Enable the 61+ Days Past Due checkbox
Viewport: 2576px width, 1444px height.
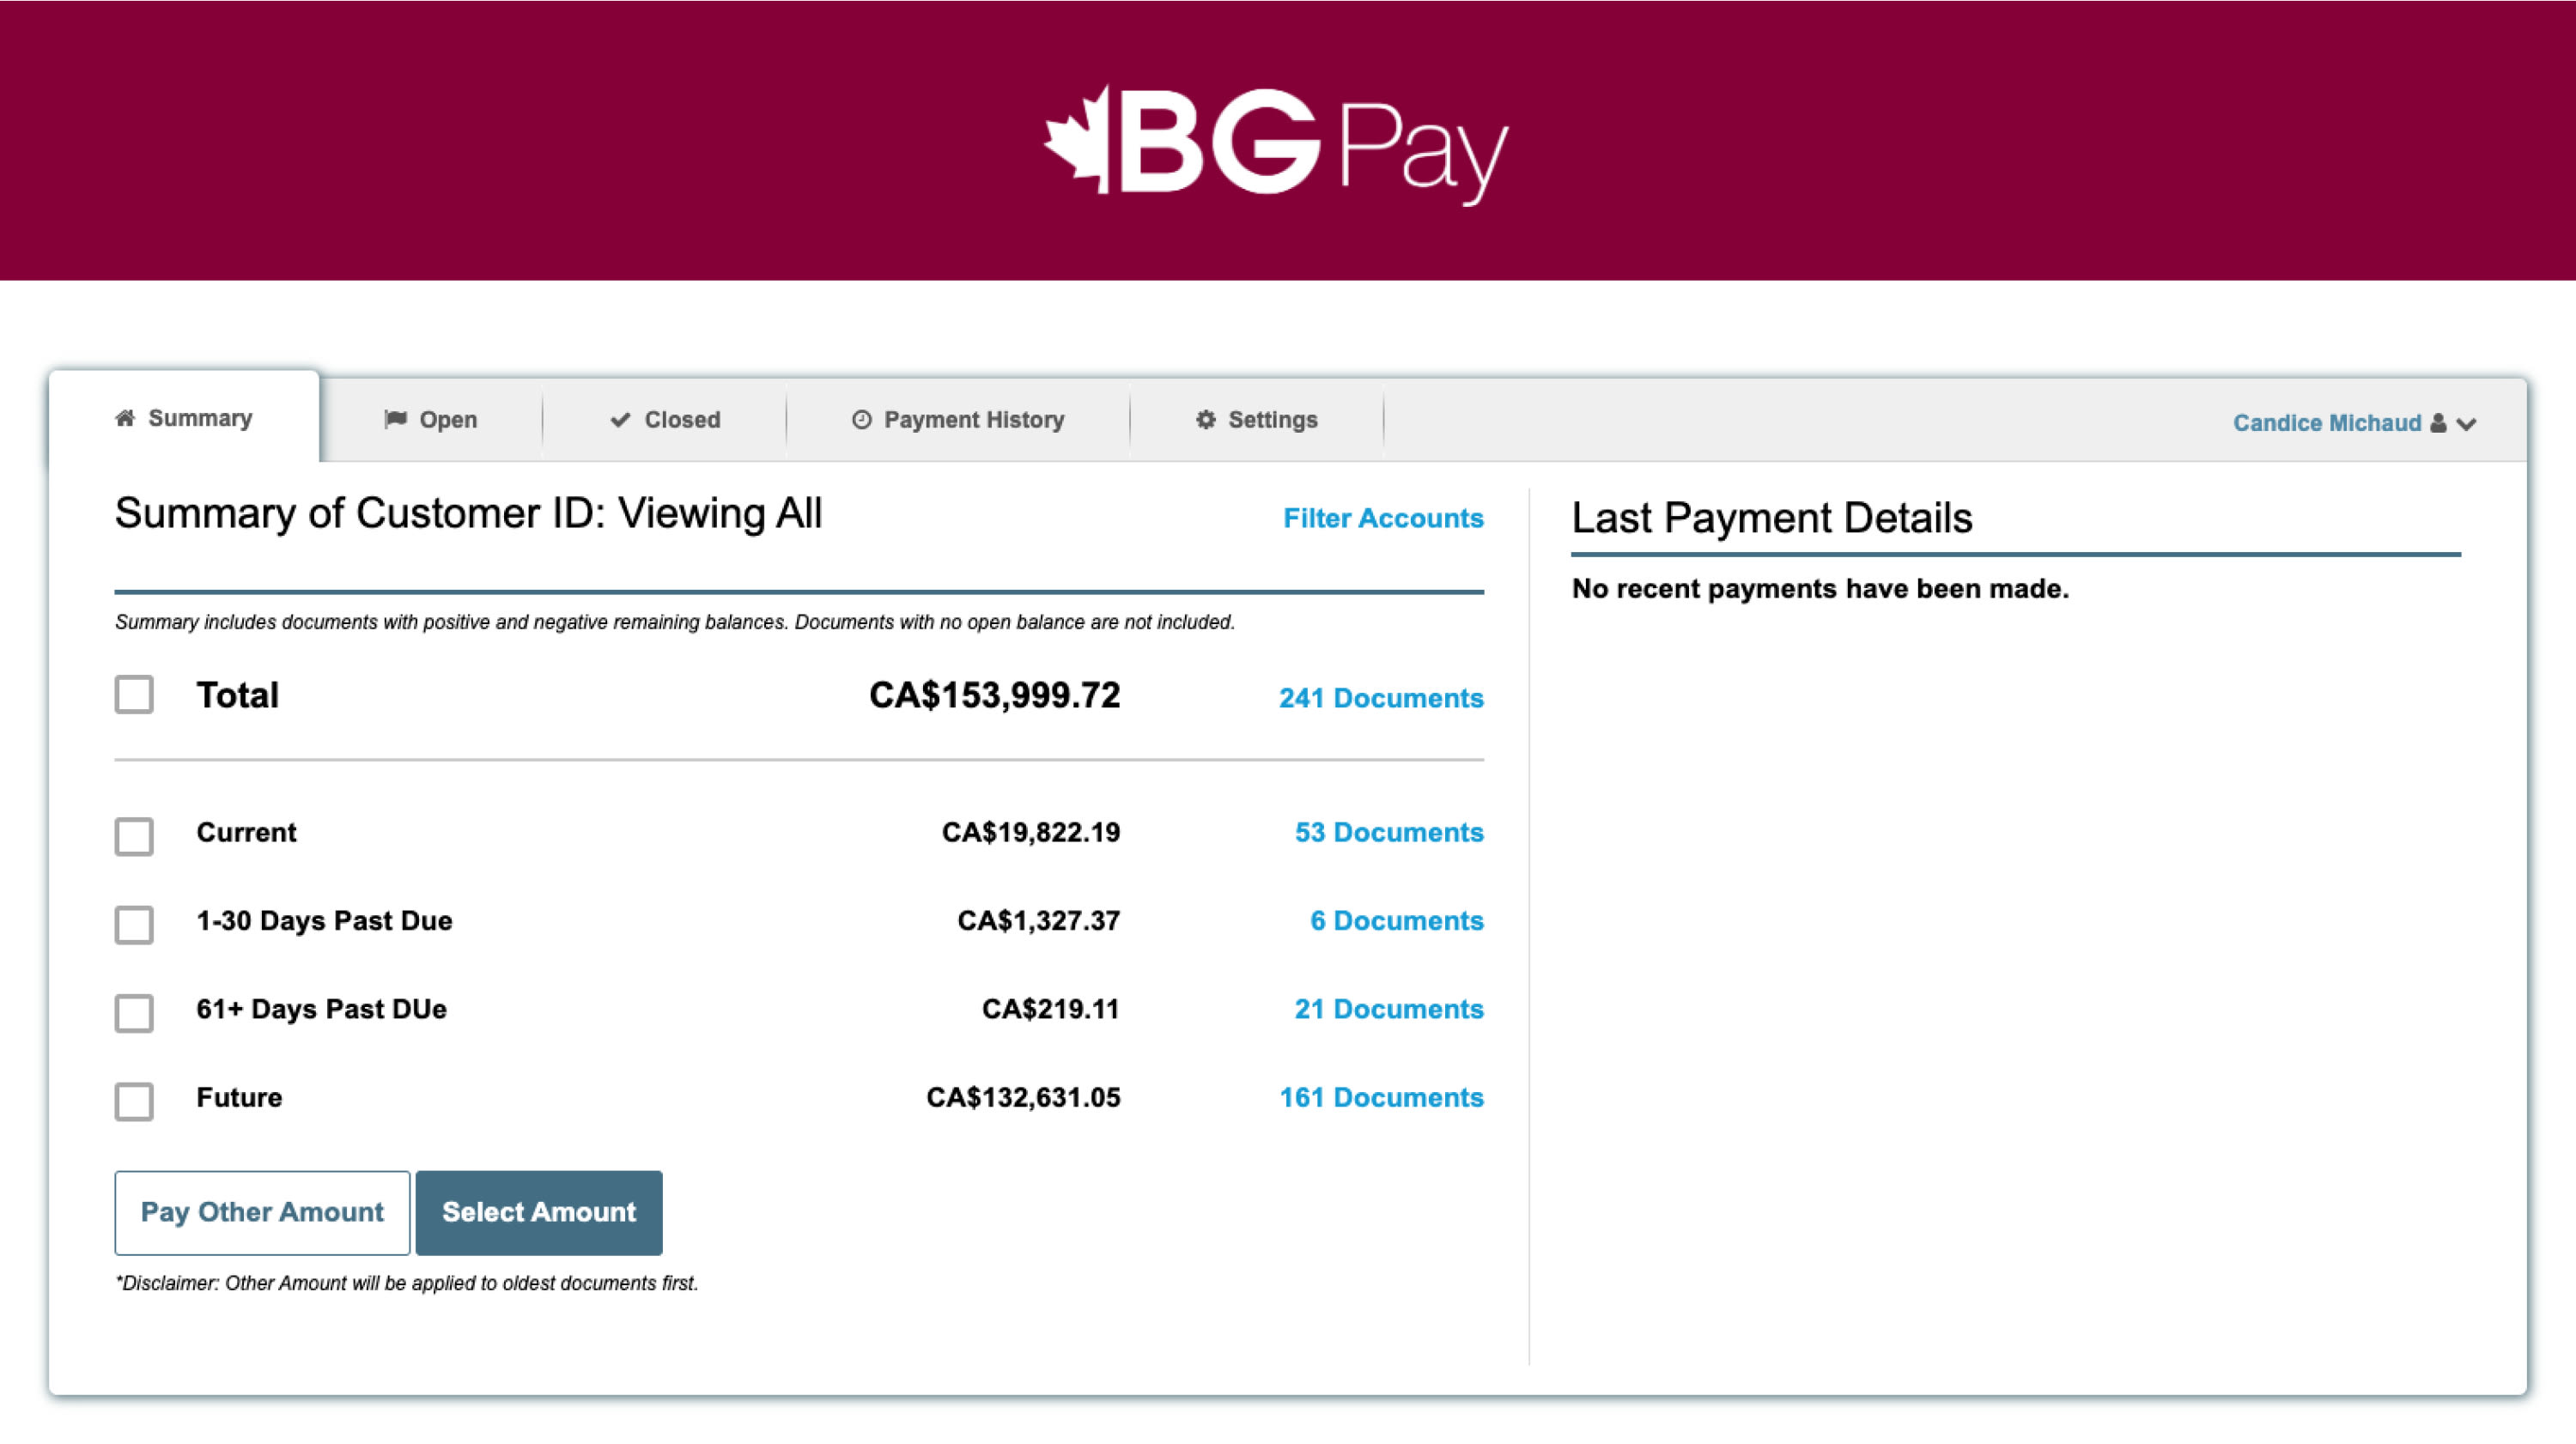tap(134, 1013)
